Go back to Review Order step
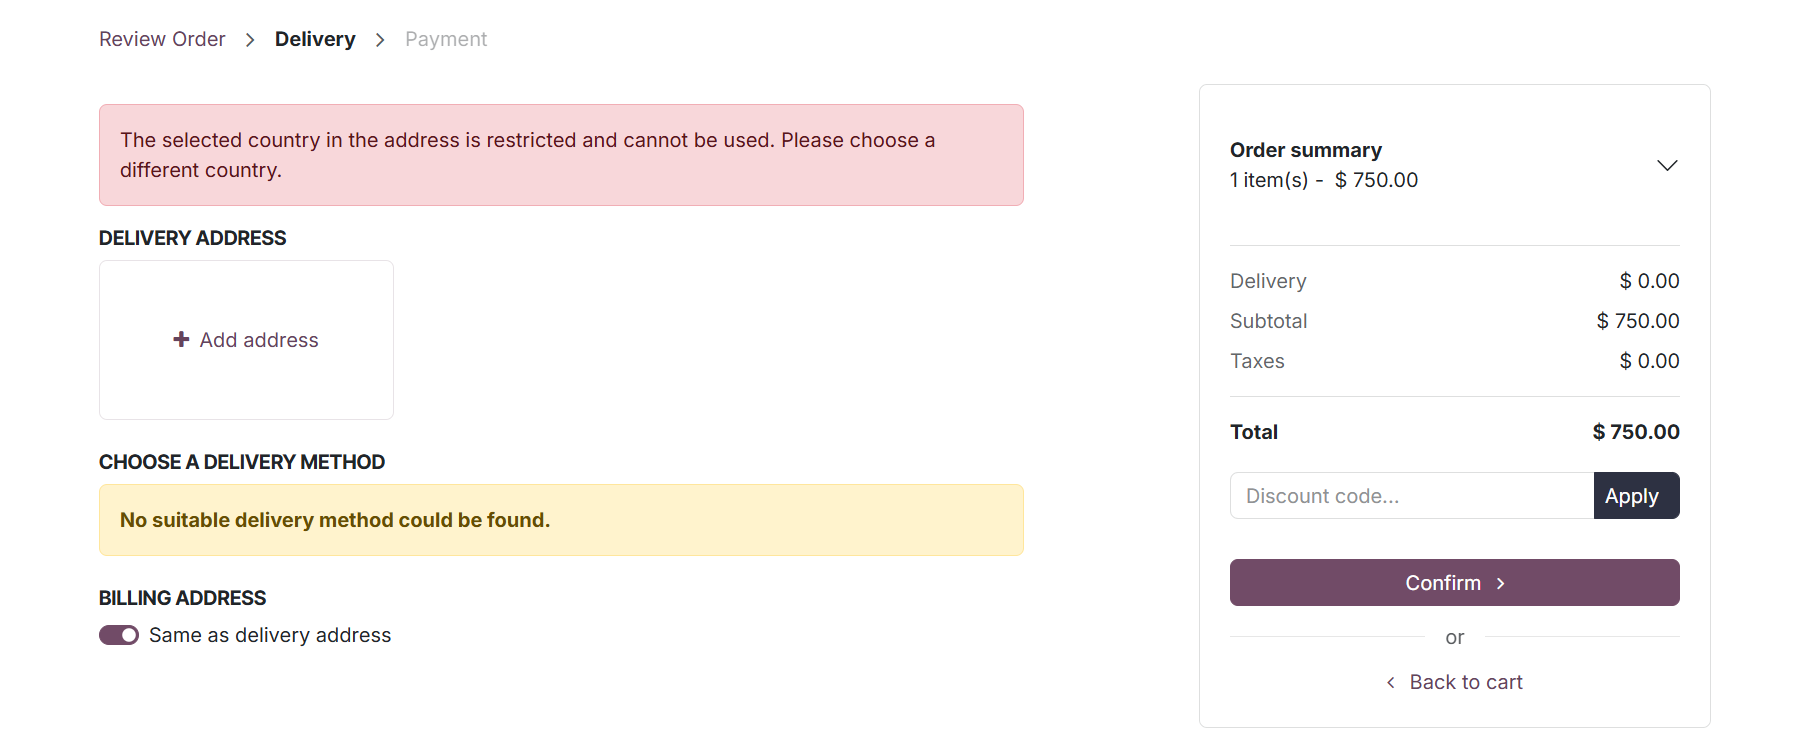 (x=162, y=39)
